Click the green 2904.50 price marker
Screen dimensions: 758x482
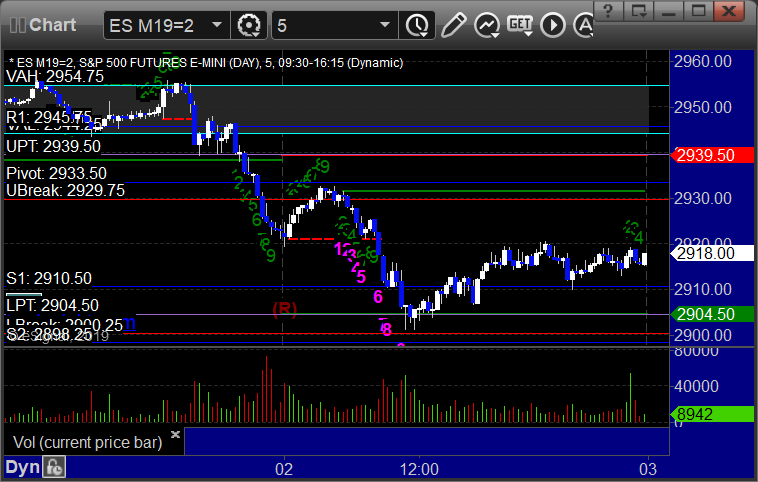(712, 314)
